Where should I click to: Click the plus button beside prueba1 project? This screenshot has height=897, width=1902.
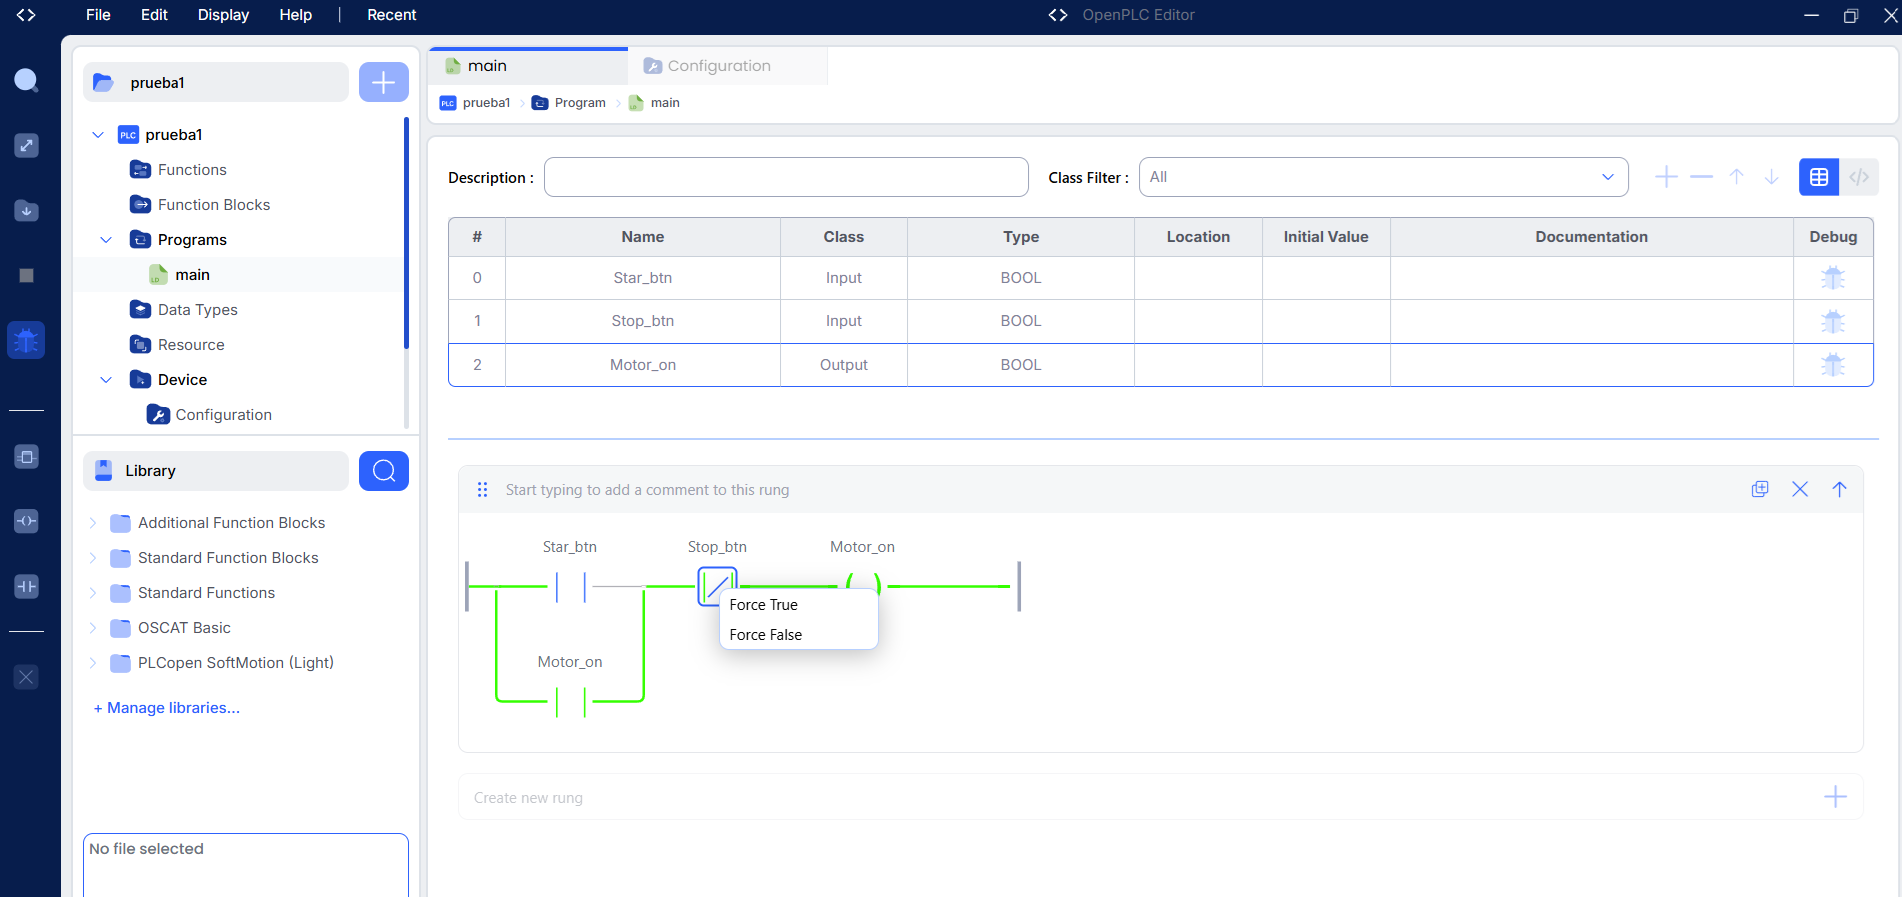384,82
